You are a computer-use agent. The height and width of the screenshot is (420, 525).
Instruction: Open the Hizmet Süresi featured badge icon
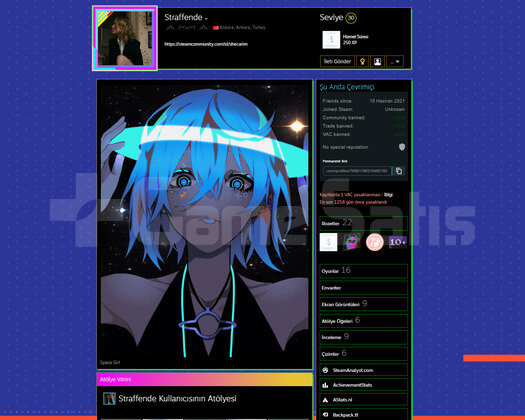(331, 40)
